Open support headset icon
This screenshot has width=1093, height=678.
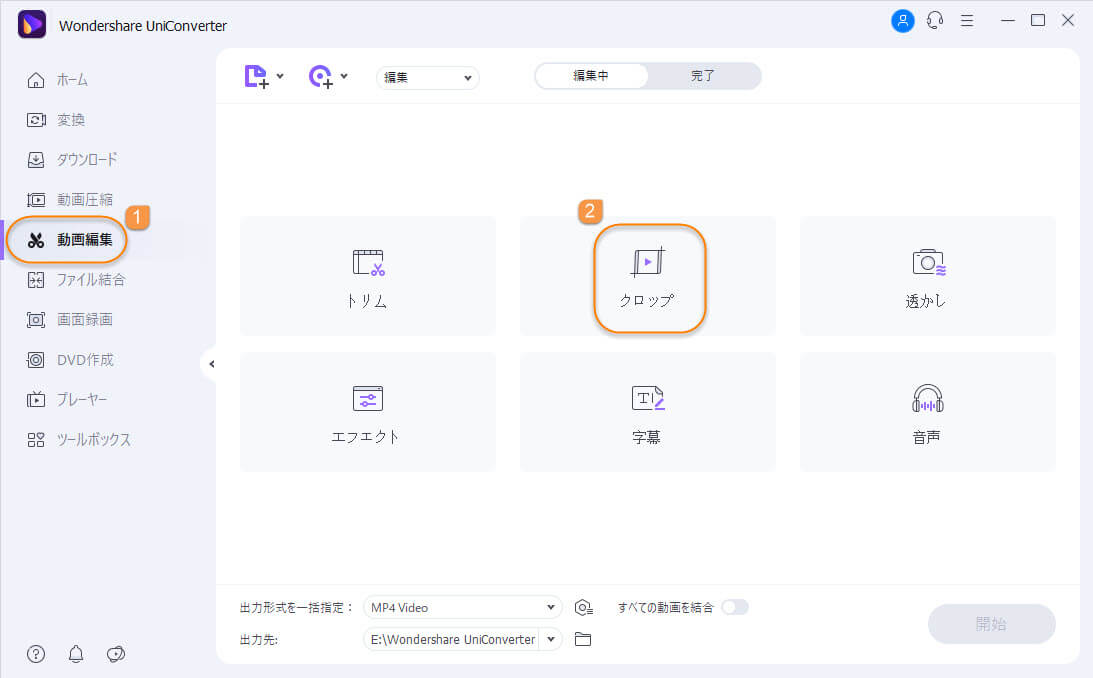point(935,21)
